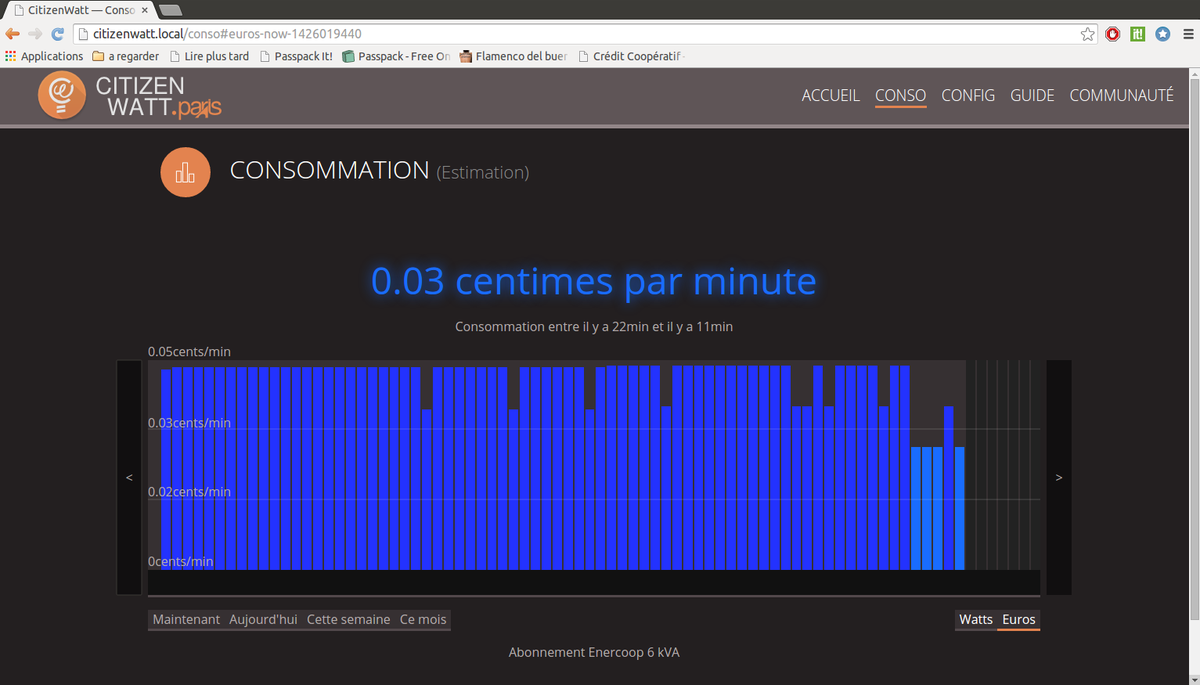Reload the page with refresh icon

(57, 34)
